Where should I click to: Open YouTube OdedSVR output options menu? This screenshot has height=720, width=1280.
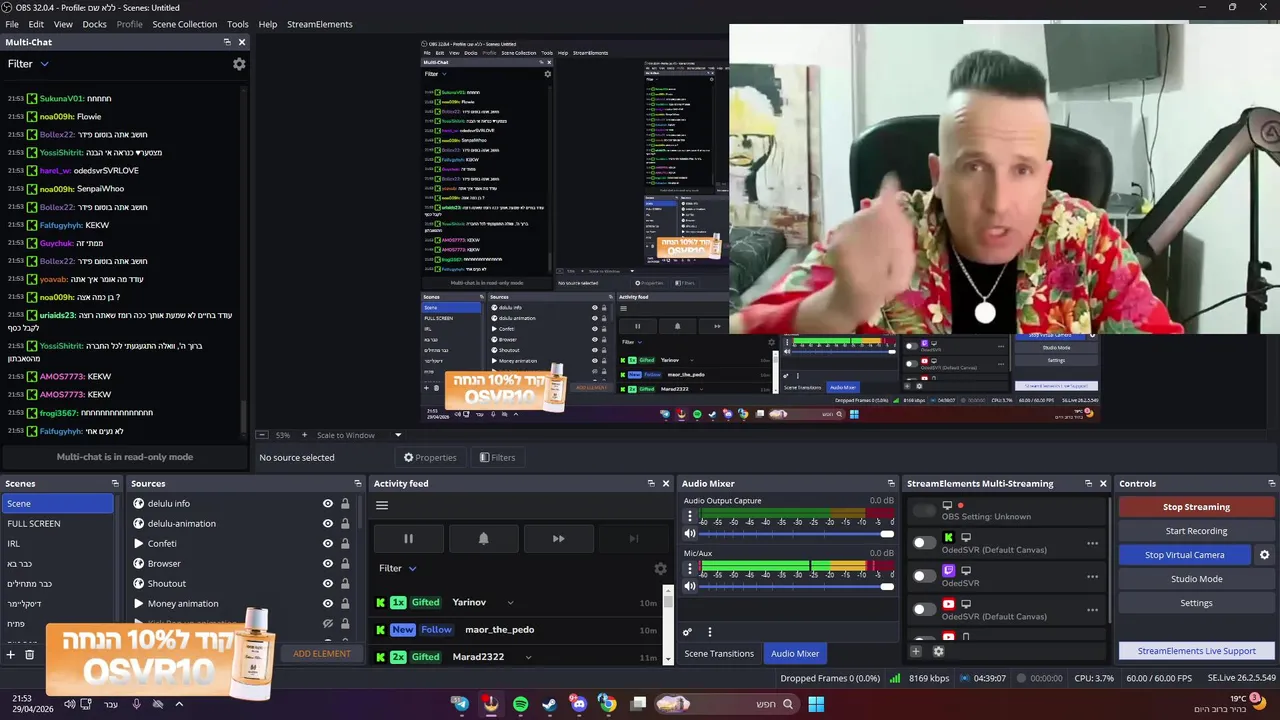click(x=1092, y=610)
